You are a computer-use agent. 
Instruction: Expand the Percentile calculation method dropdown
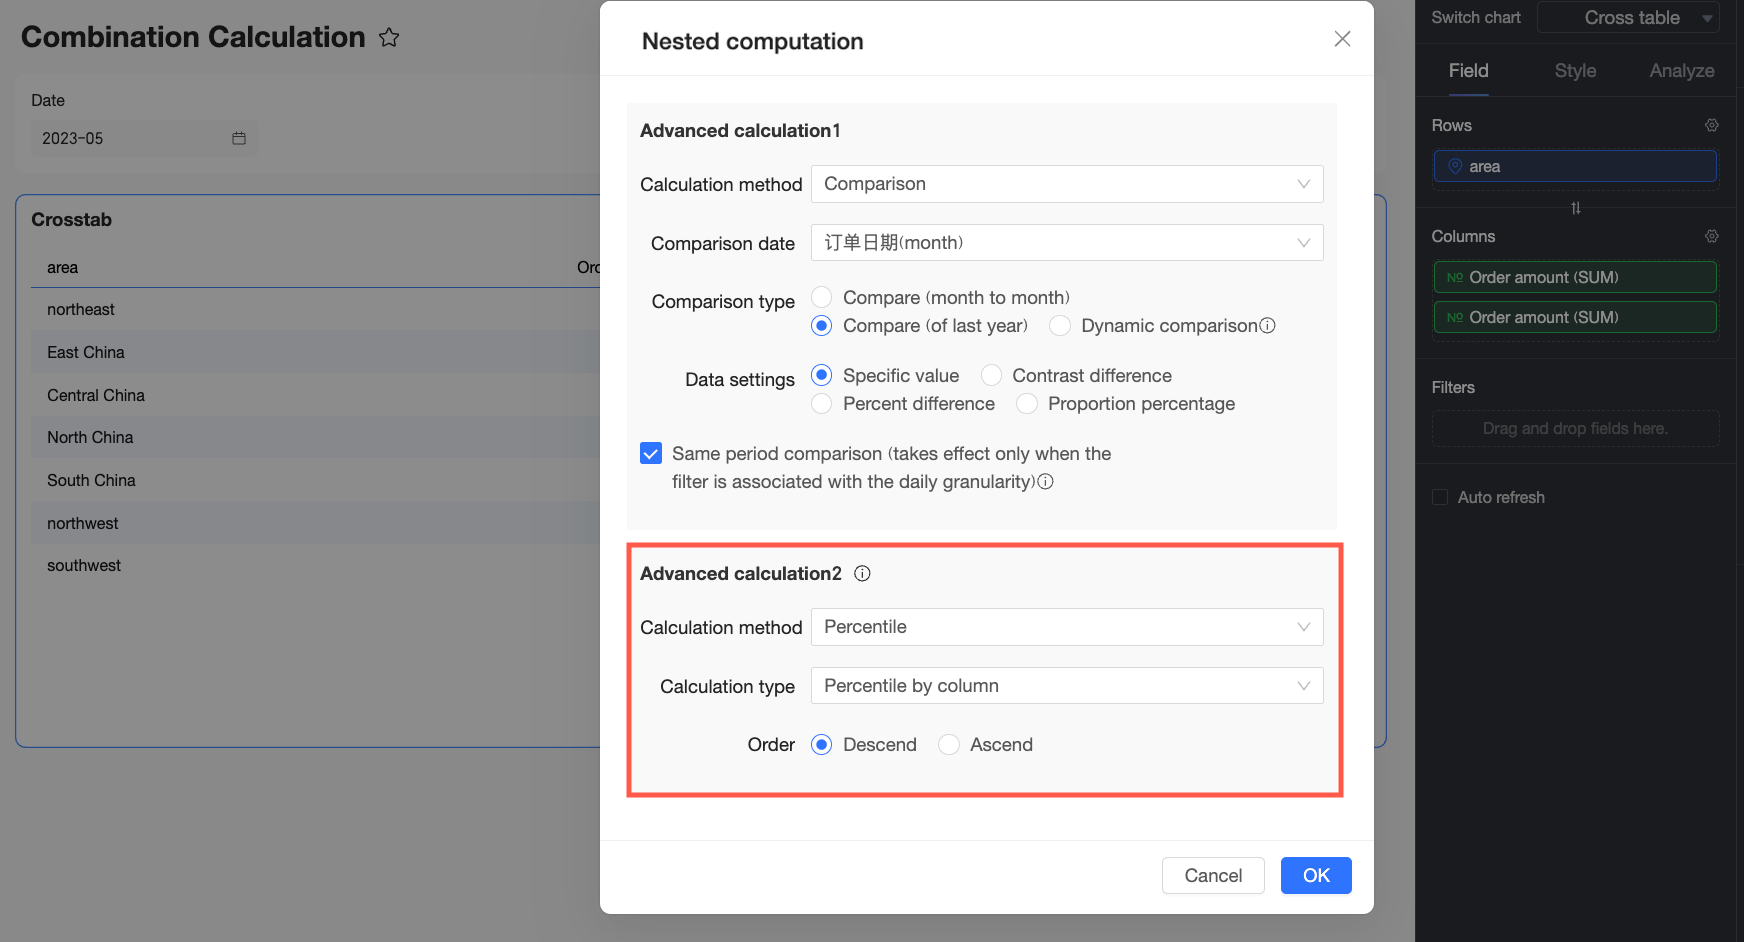point(1067,627)
